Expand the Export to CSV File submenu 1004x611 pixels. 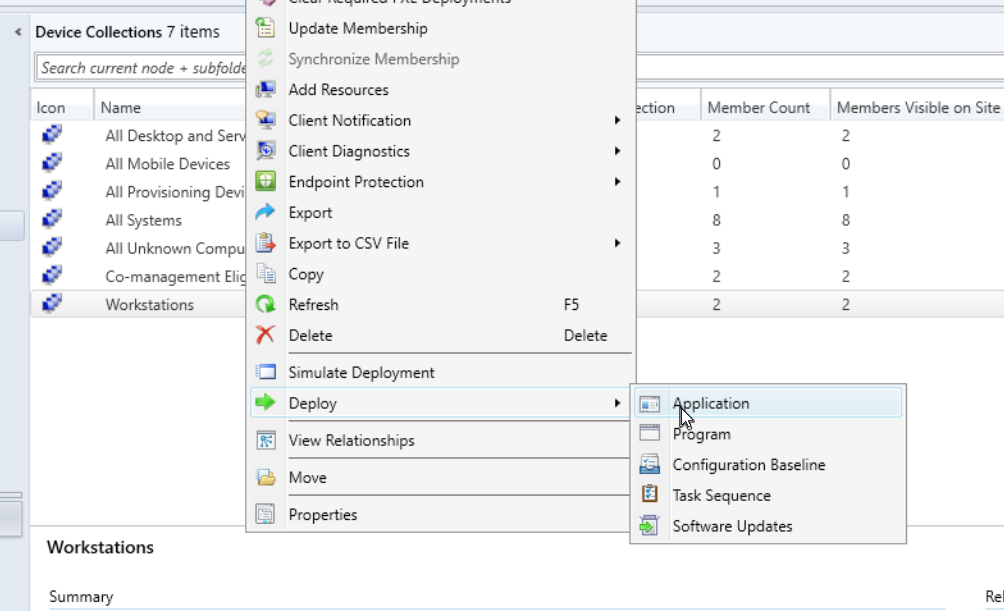617,243
